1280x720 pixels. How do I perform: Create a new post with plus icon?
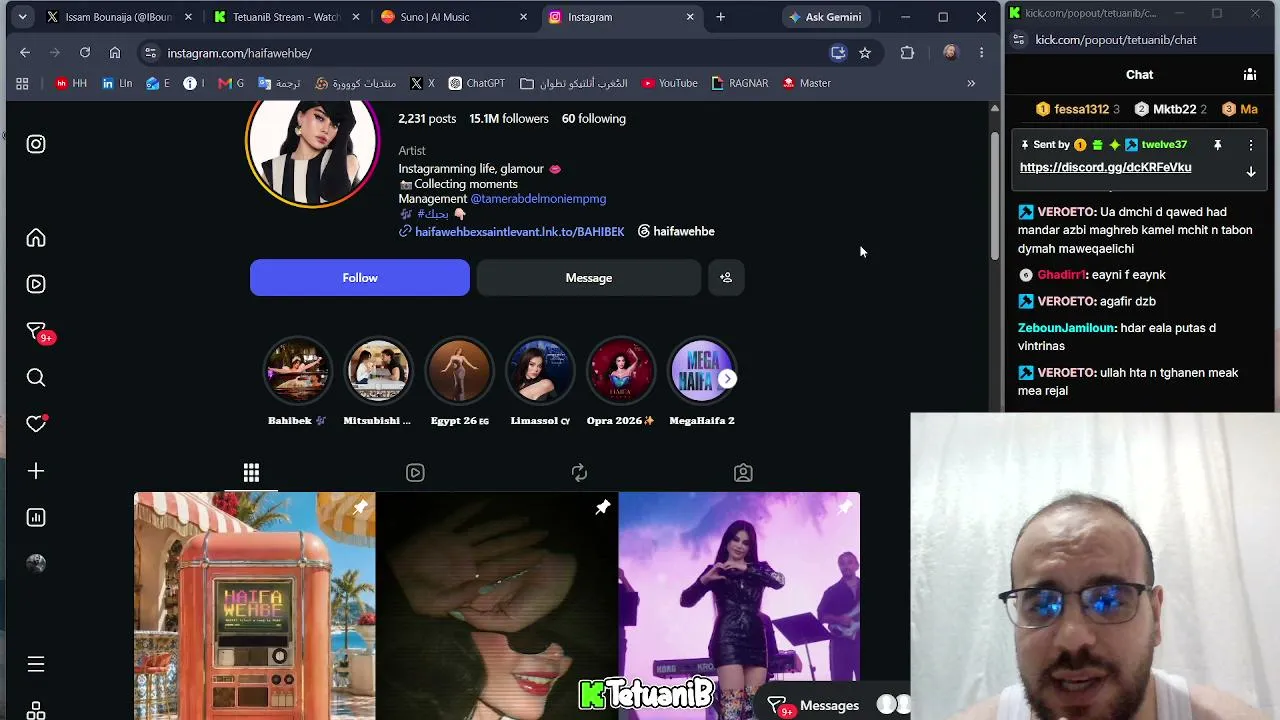pos(36,471)
